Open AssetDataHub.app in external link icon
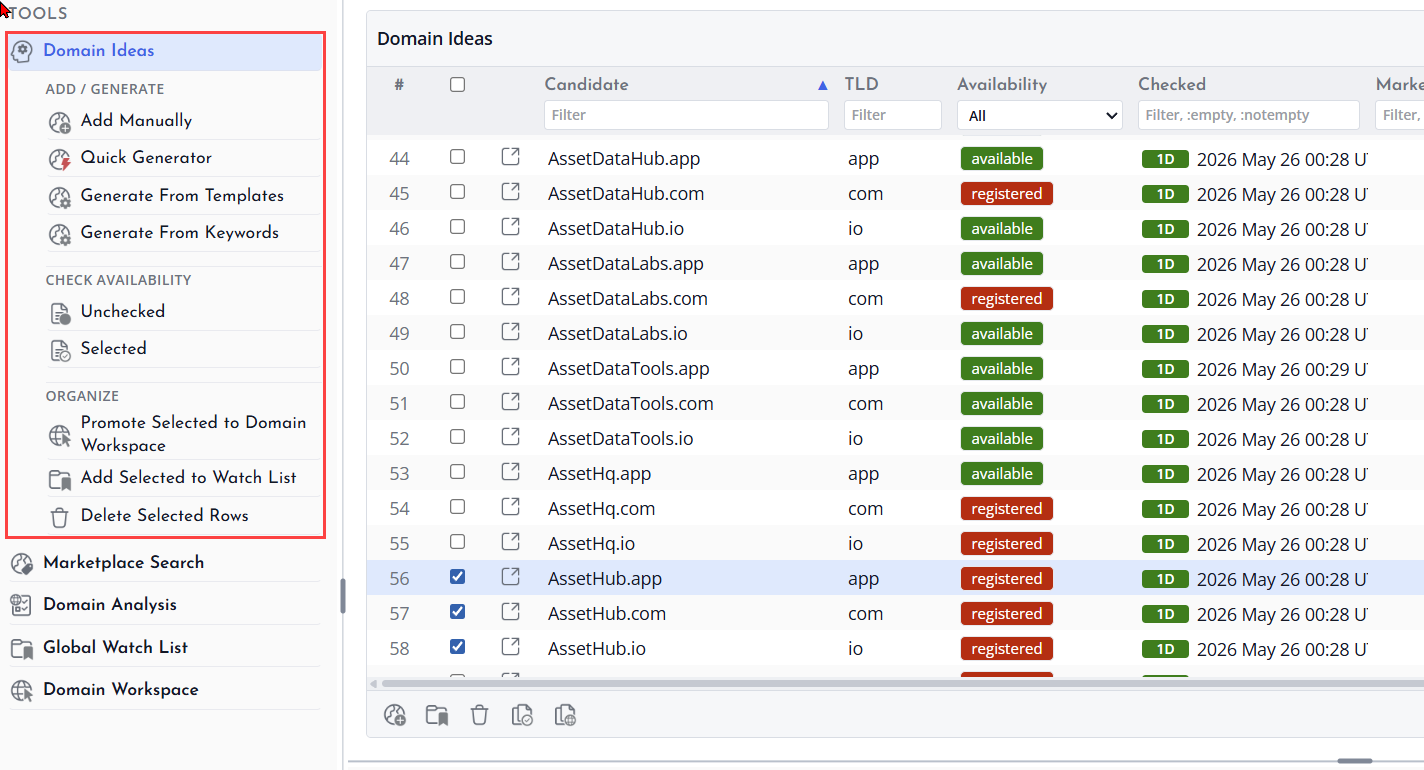The image size is (1424, 770). [x=510, y=157]
